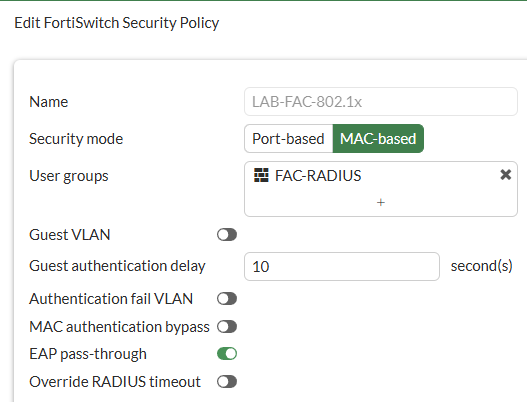Image resolution: width=527 pixels, height=402 pixels.
Task: Enable Override RADIUS timeout toggle
Action: [227, 381]
